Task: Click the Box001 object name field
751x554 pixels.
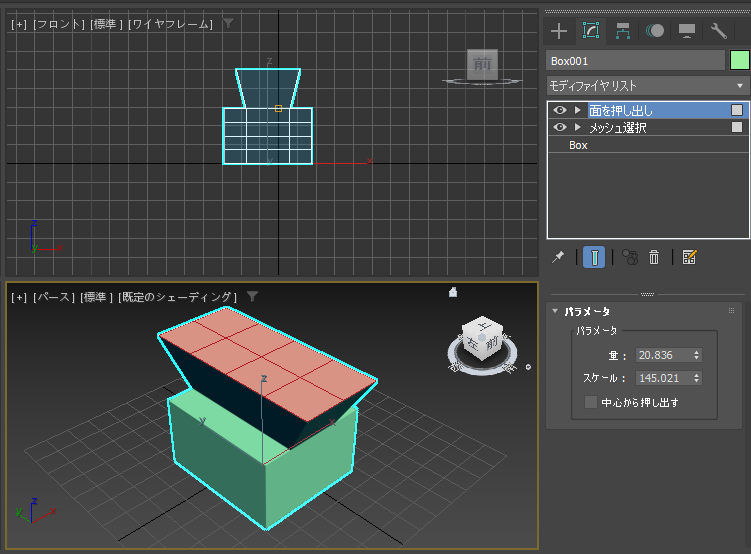Action: 634,61
